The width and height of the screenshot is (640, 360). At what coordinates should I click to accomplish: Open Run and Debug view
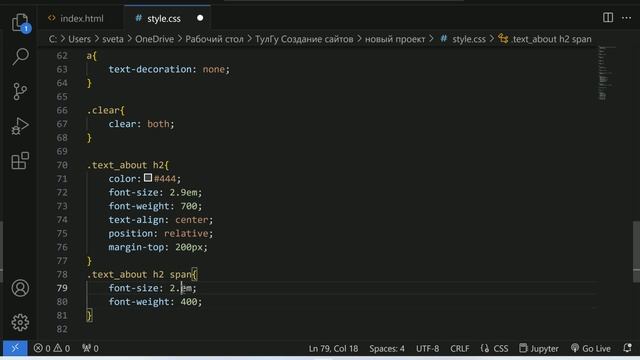pos(20,126)
